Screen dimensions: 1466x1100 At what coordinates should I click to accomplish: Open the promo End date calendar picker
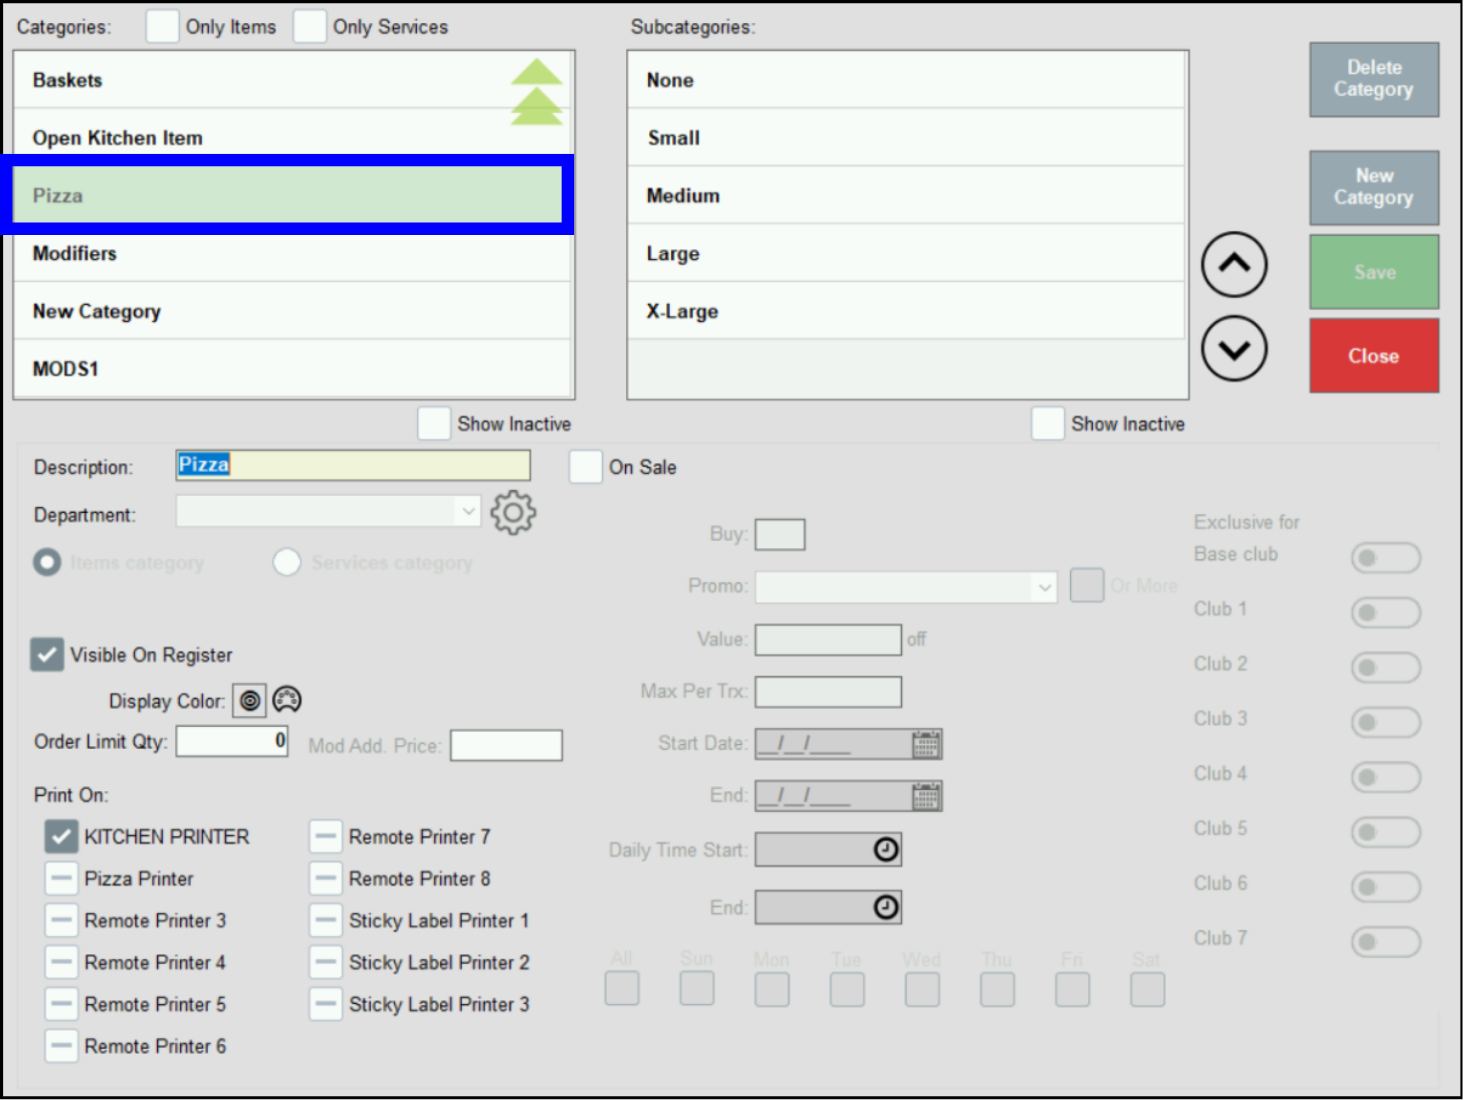pyautogui.click(x=926, y=796)
